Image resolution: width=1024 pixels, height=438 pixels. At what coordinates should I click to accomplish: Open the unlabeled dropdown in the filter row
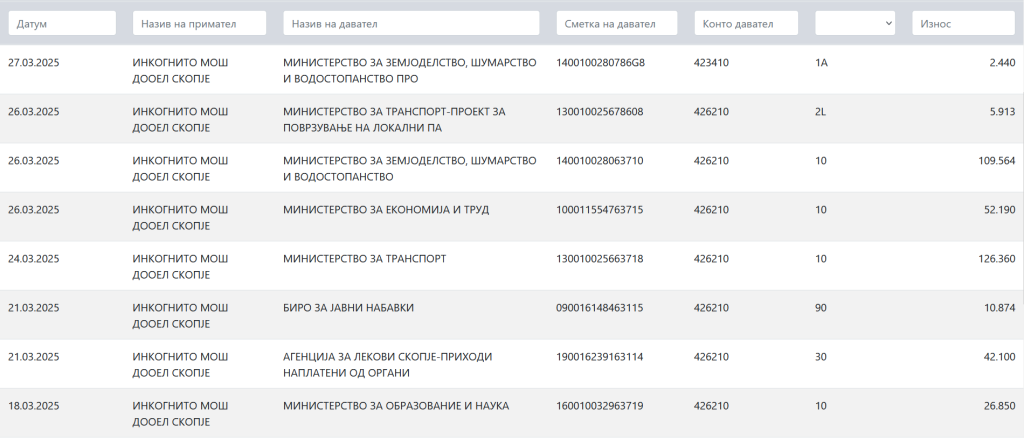coord(855,23)
